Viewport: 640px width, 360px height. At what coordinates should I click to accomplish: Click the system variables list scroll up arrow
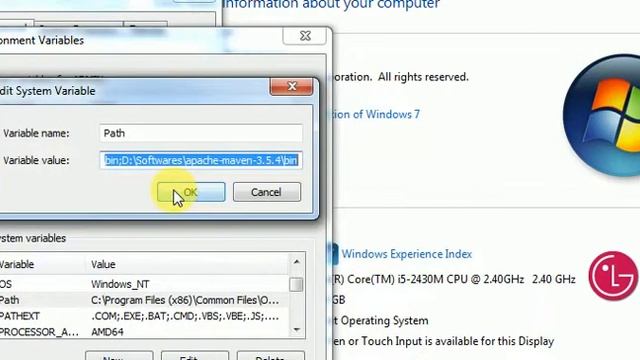tap(297, 262)
